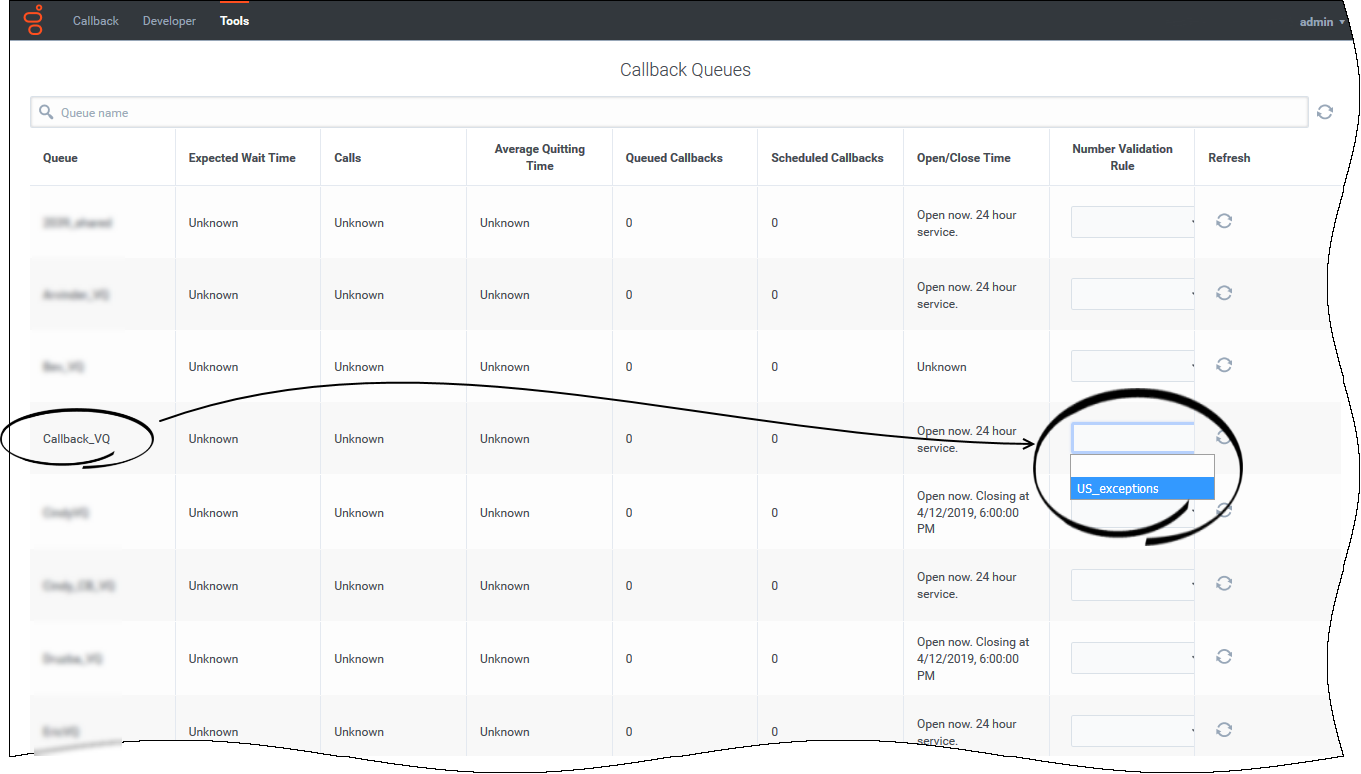Viewport: 1361px width, 774px height.
Task: Open validation rule dropdown in second row
Action: (x=1132, y=294)
